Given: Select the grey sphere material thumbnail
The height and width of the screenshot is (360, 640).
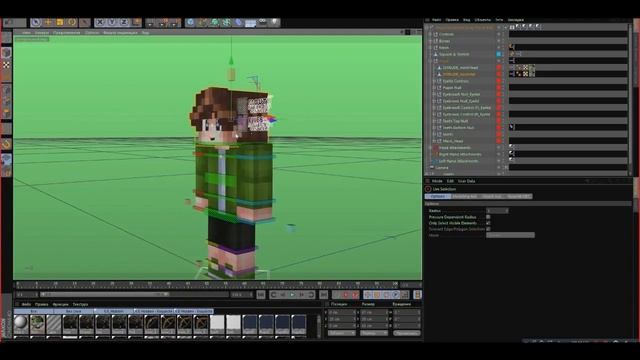Looking at the screenshot, I should (21, 323).
